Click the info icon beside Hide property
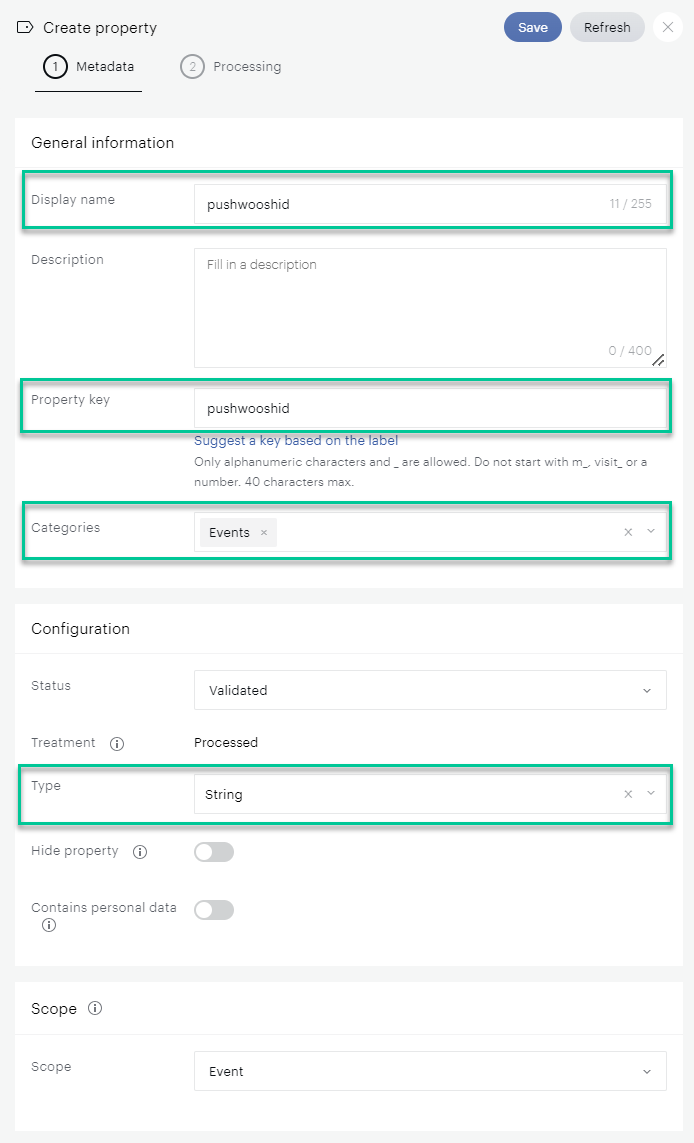This screenshot has width=694, height=1143. [x=140, y=851]
